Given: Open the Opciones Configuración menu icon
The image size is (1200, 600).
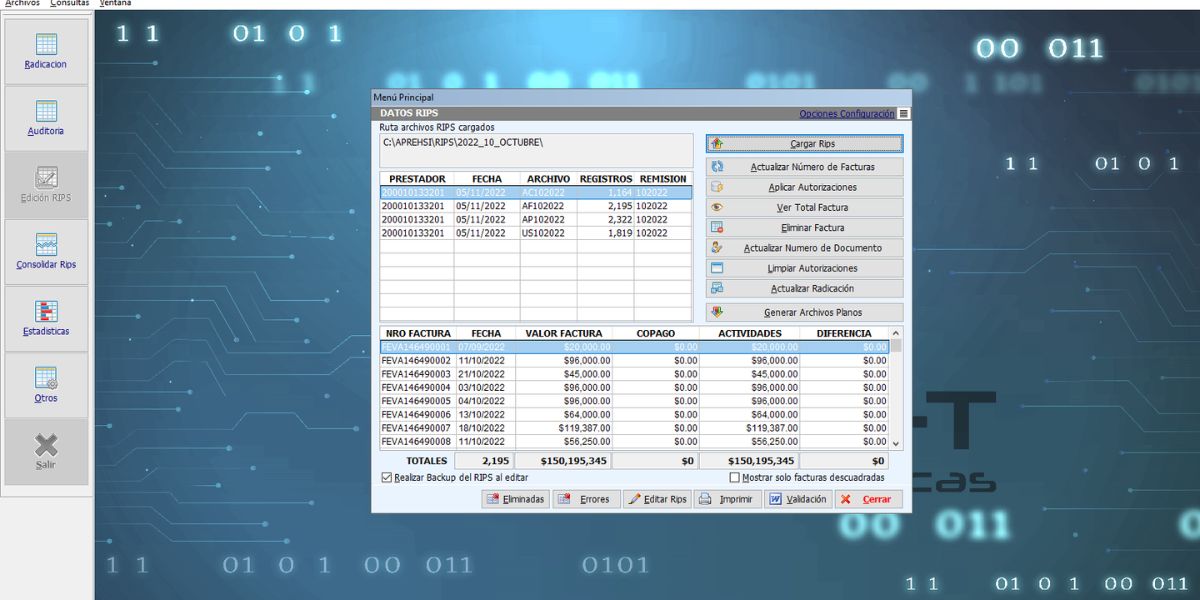Looking at the screenshot, I should (x=904, y=114).
